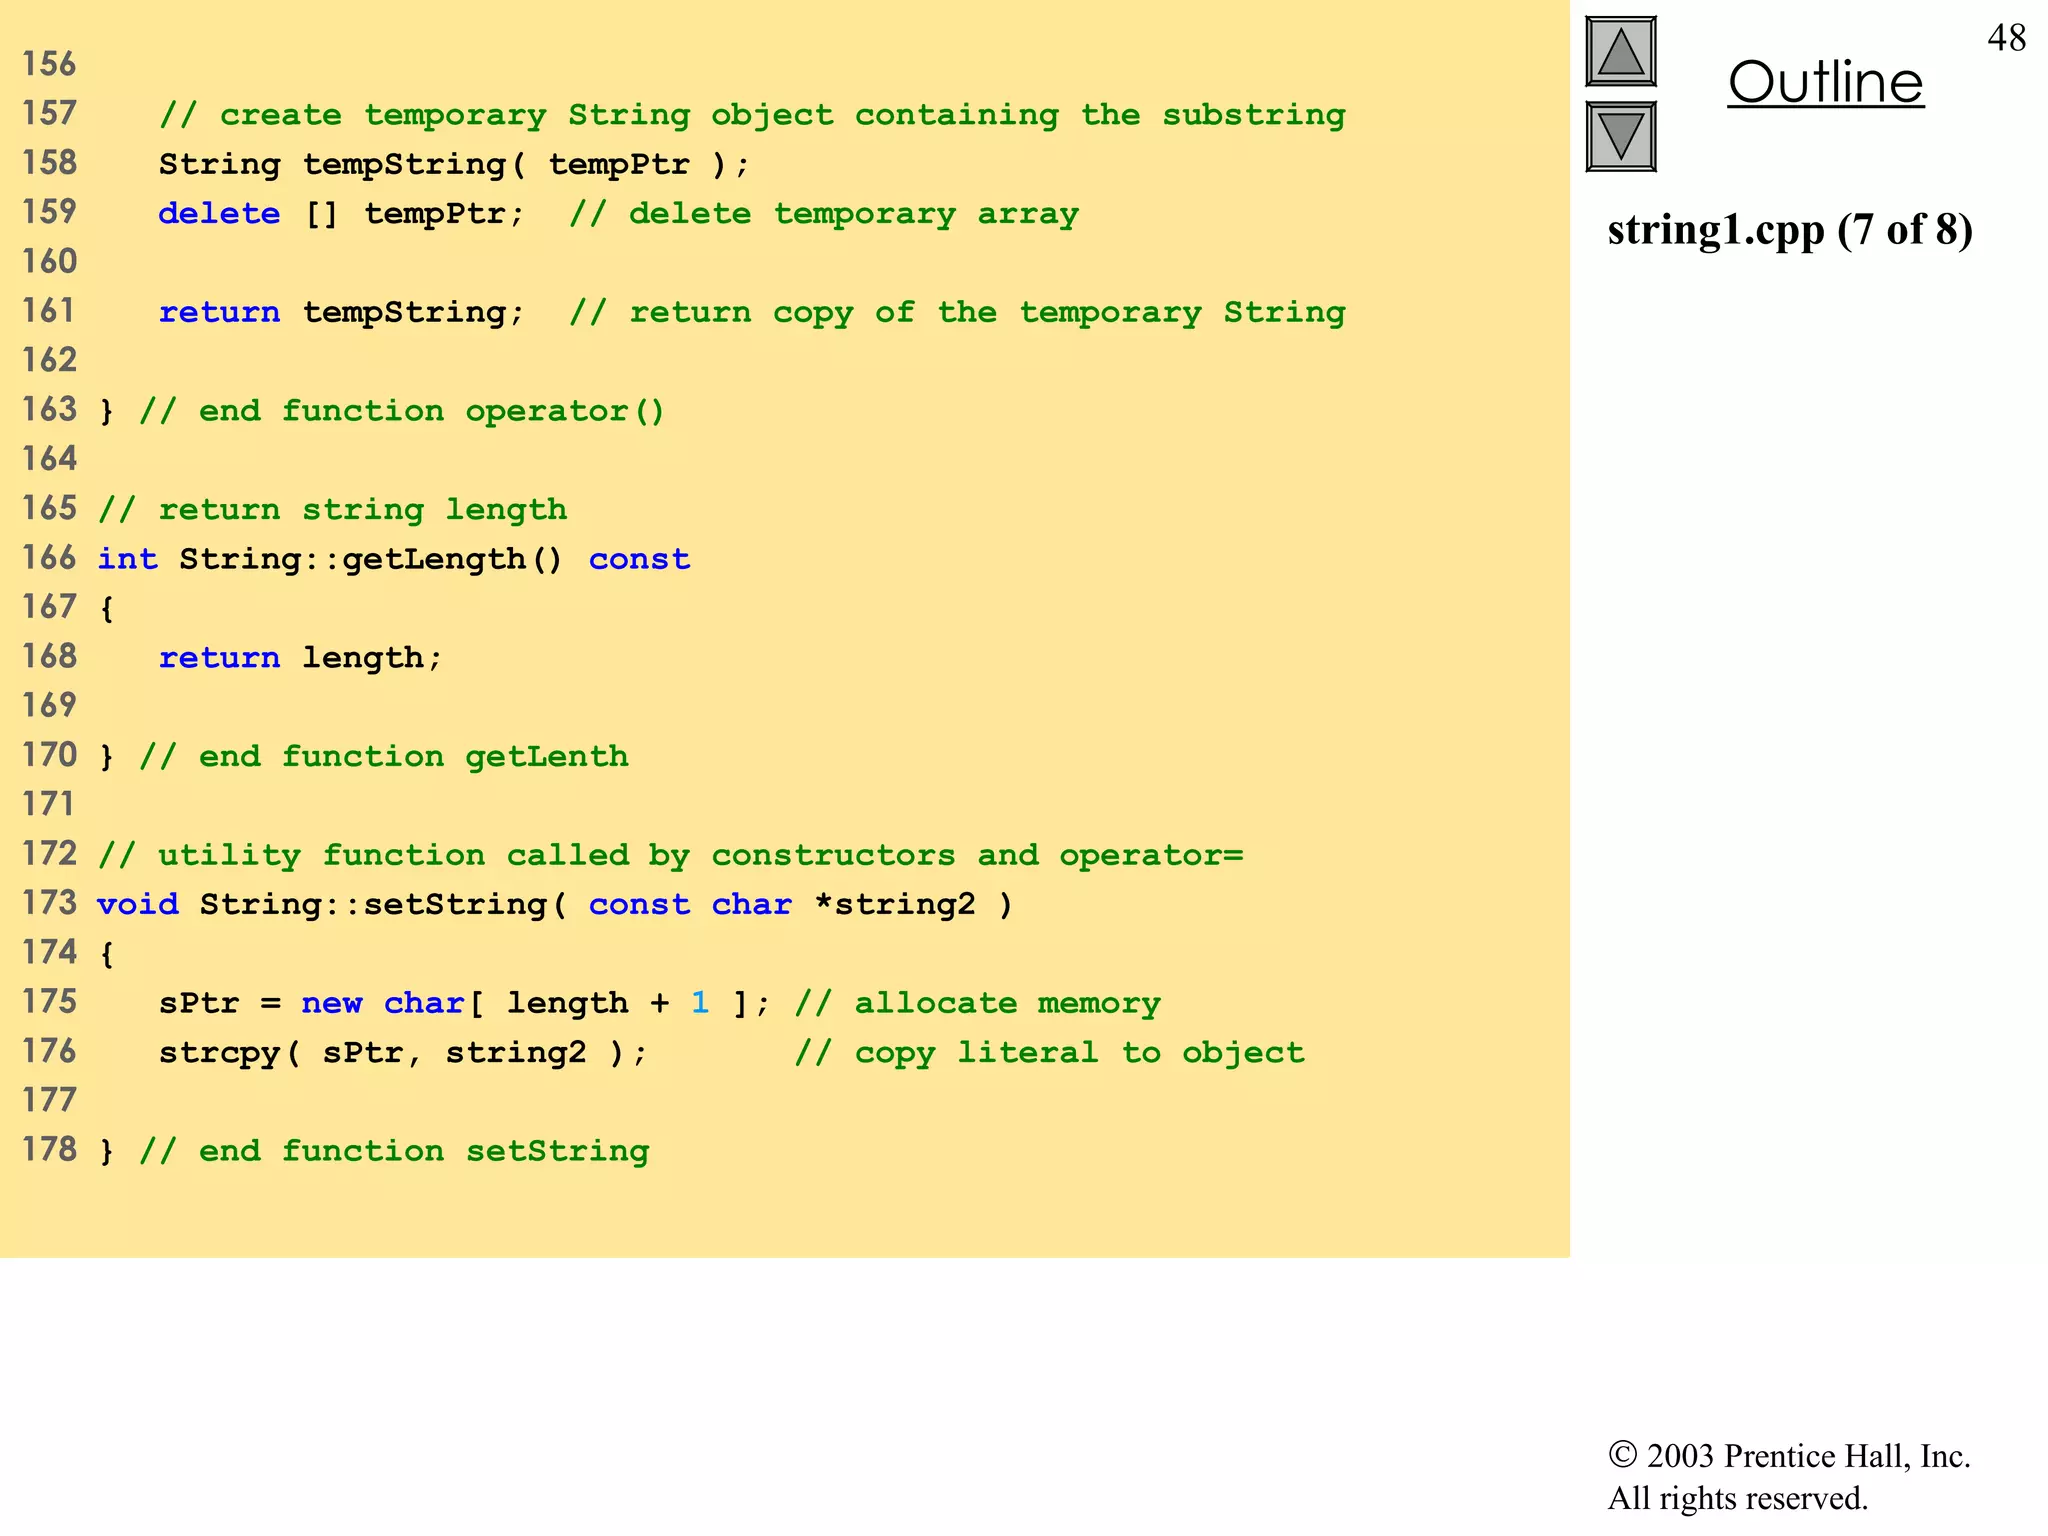The width and height of the screenshot is (2048, 1536).
Task: Click slide number 48
Action: point(2006,38)
